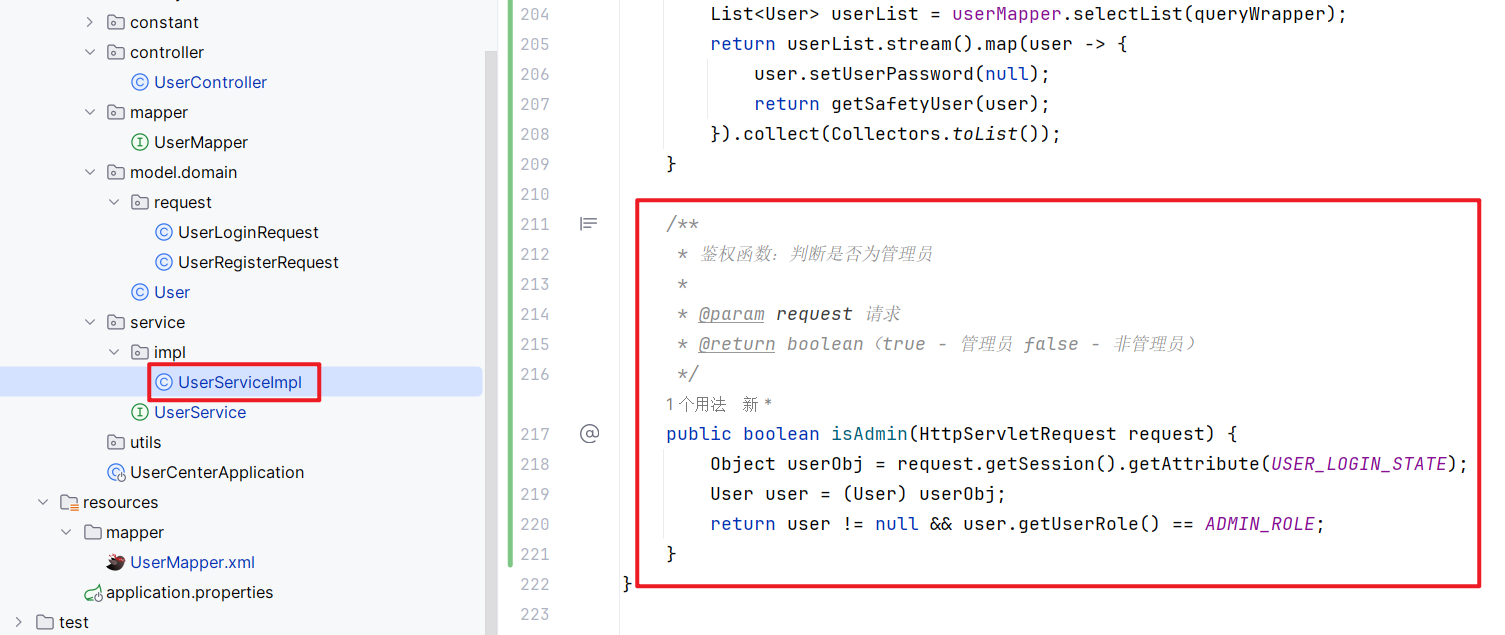
Task: Click the UserService interface icon
Action: click(140, 412)
